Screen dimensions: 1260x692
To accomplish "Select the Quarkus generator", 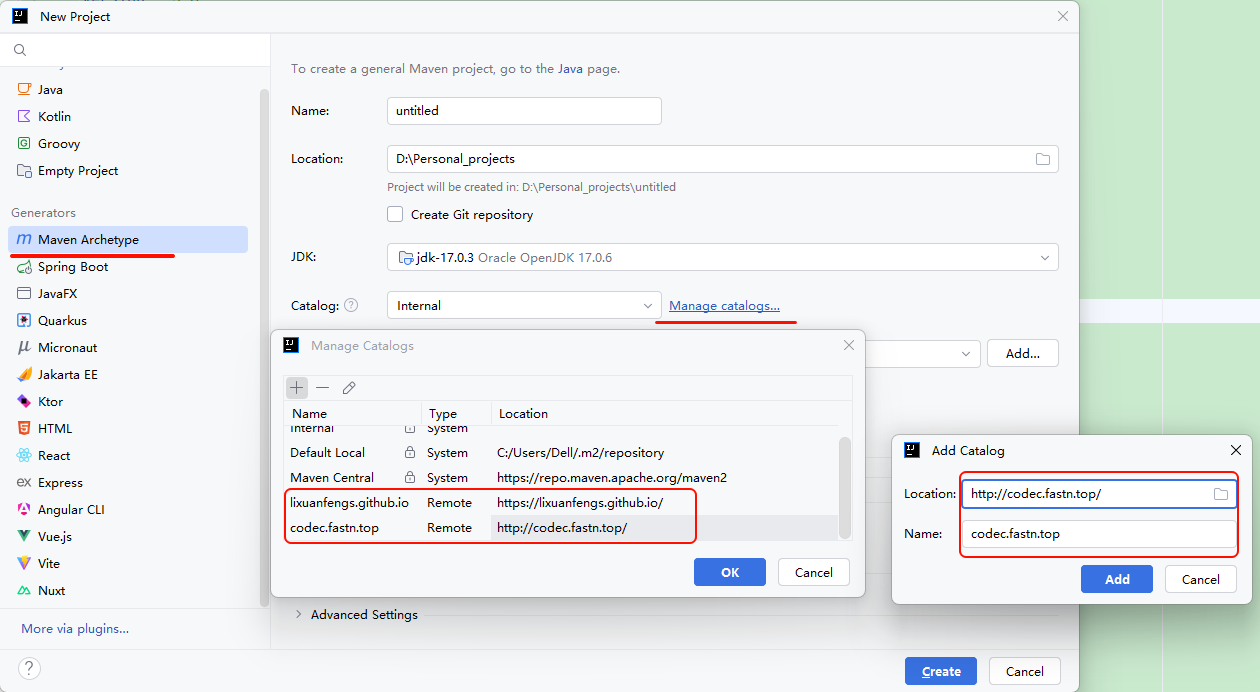I will (128, 320).
